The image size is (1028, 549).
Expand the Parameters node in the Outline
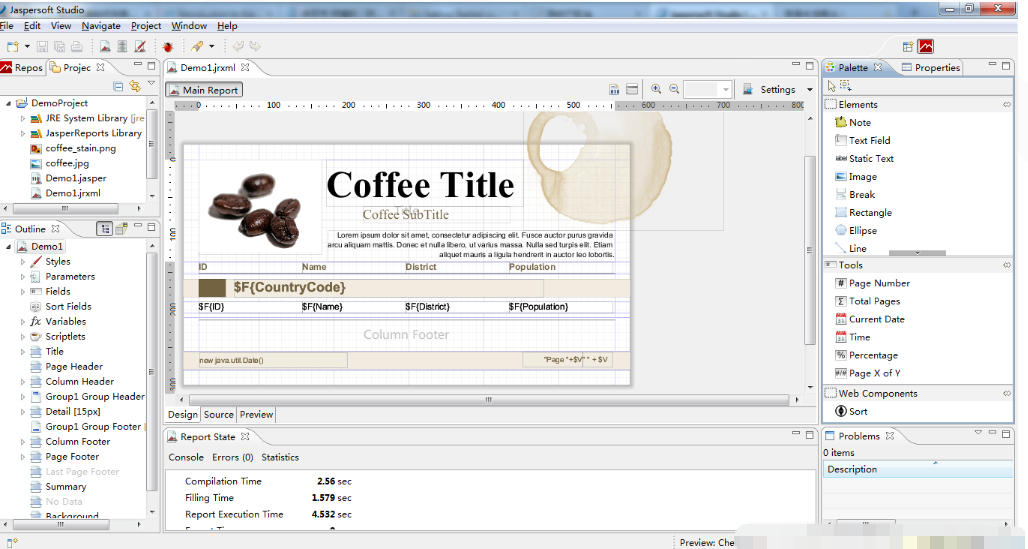(x=23, y=277)
